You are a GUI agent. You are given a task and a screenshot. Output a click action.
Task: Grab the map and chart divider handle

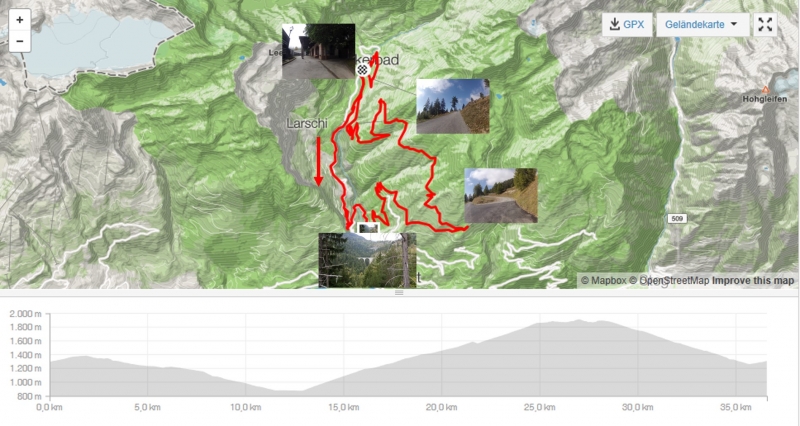click(x=399, y=293)
